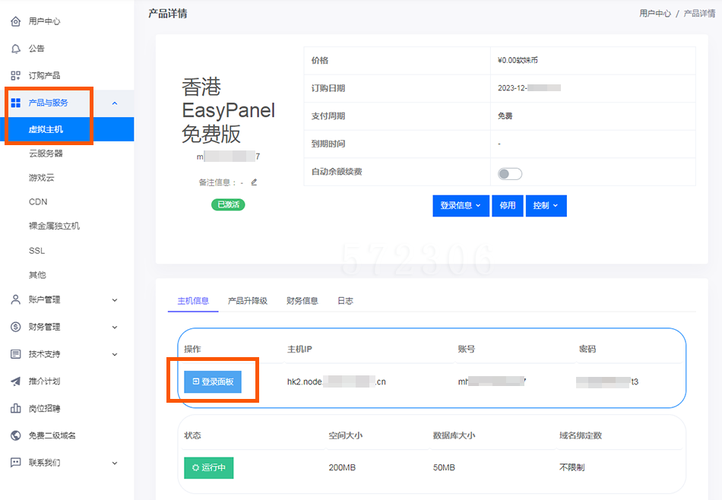Click the pencil icon beside 备注信息
This screenshot has width=722, height=500.
point(254,182)
